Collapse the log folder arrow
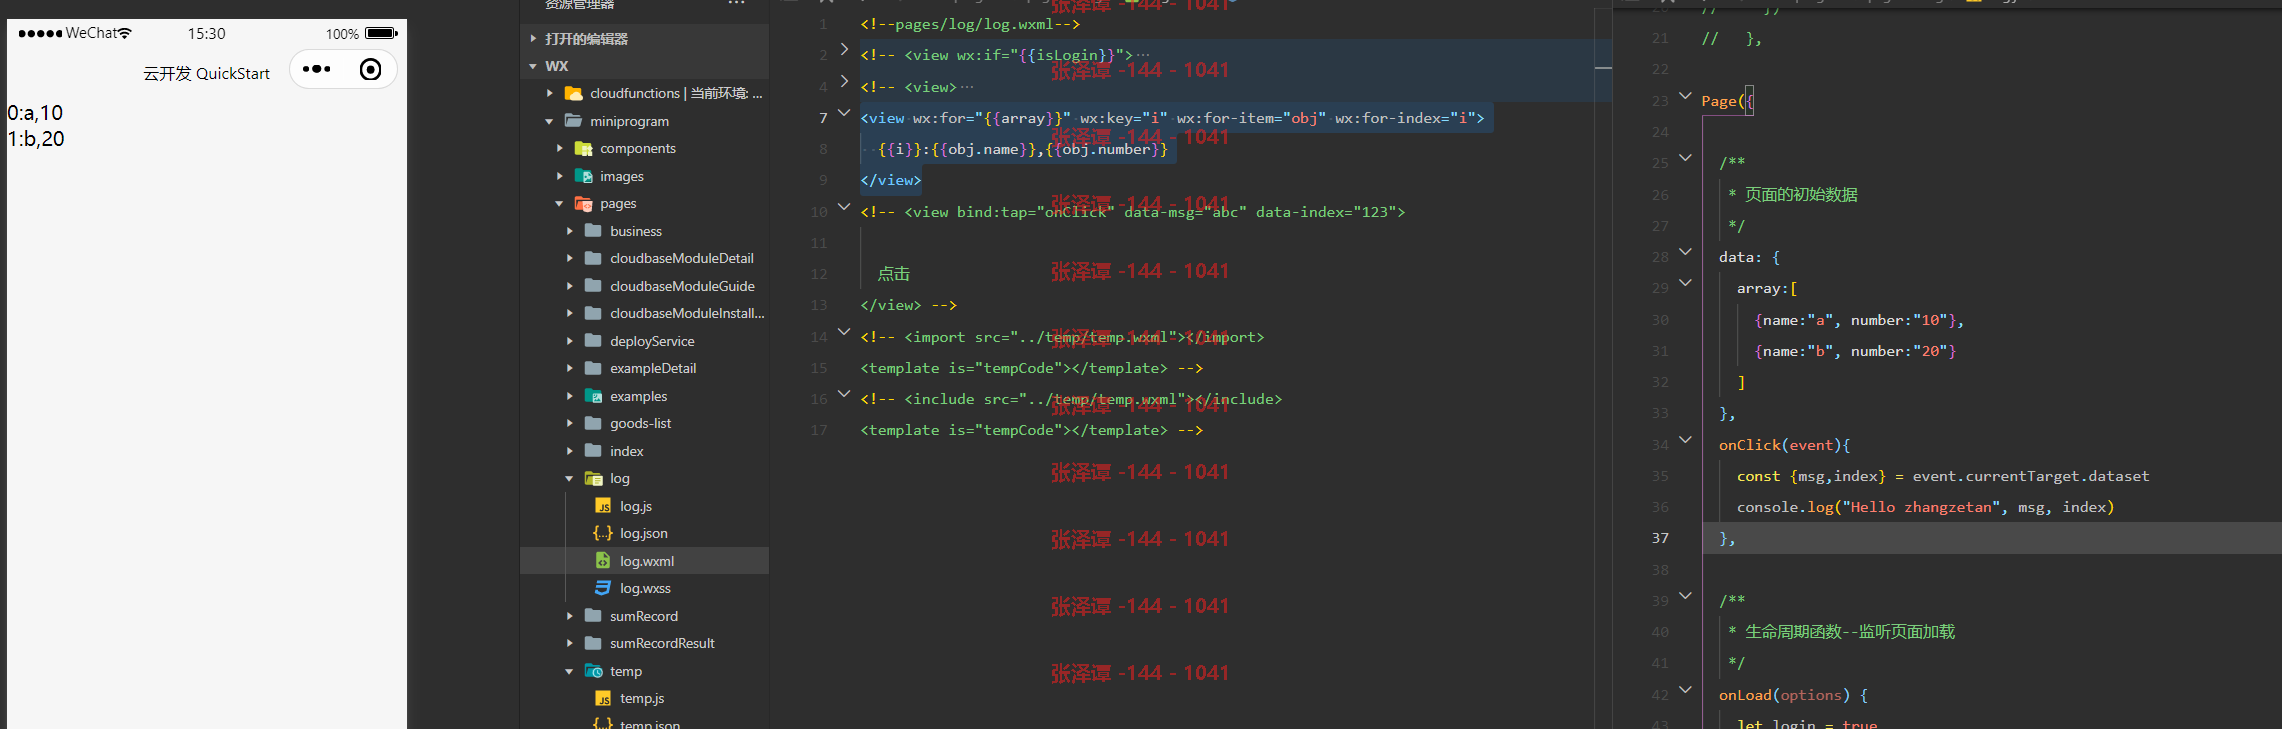Viewport: 2282px width, 729px height. tap(569, 478)
